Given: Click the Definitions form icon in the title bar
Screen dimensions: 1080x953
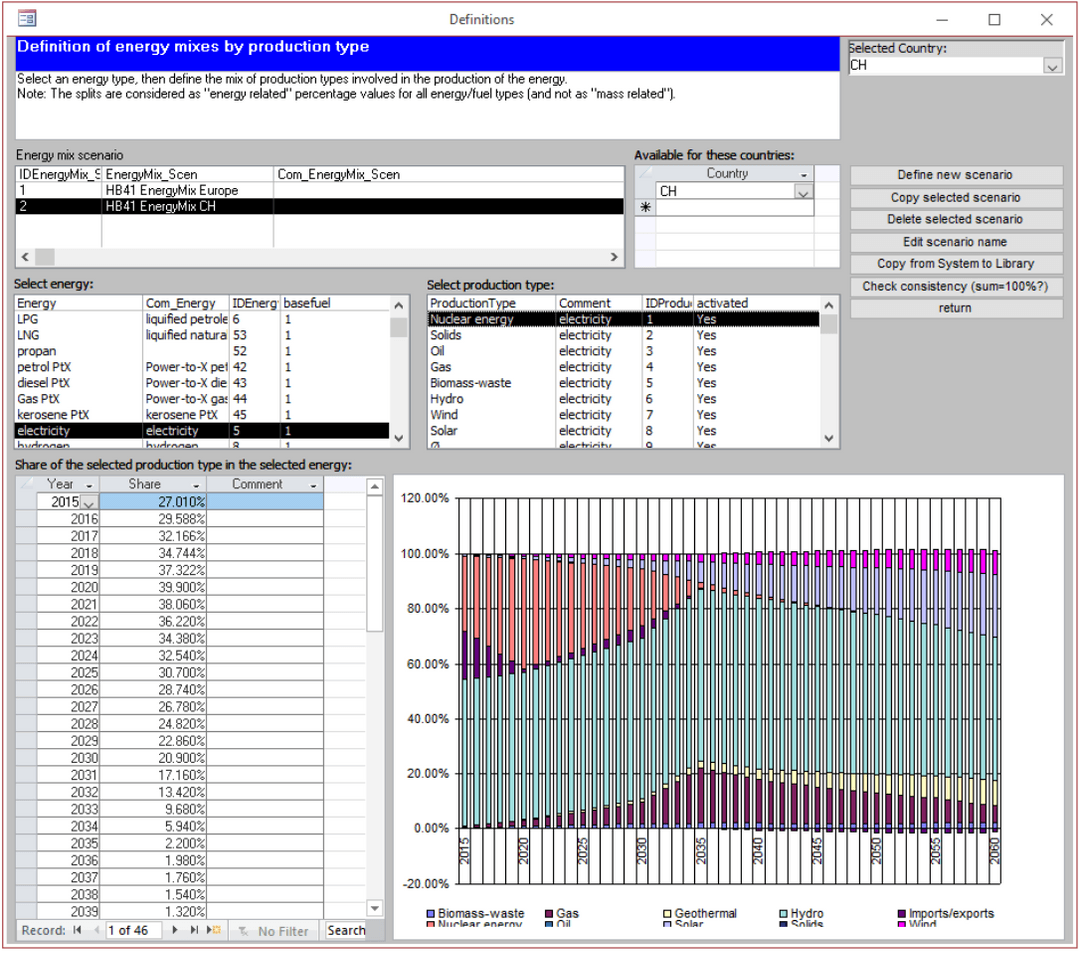Looking at the screenshot, I should coord(27,18).
